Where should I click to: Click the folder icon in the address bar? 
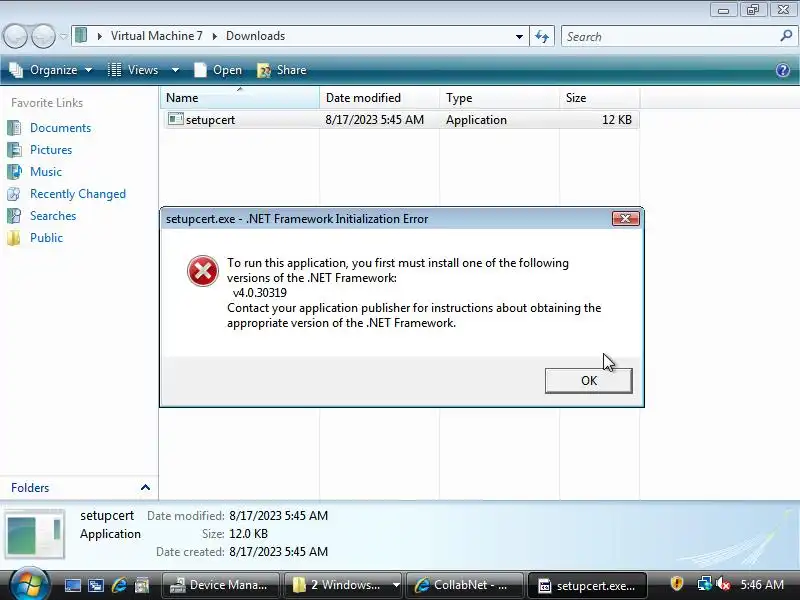[x=81, y=36]
